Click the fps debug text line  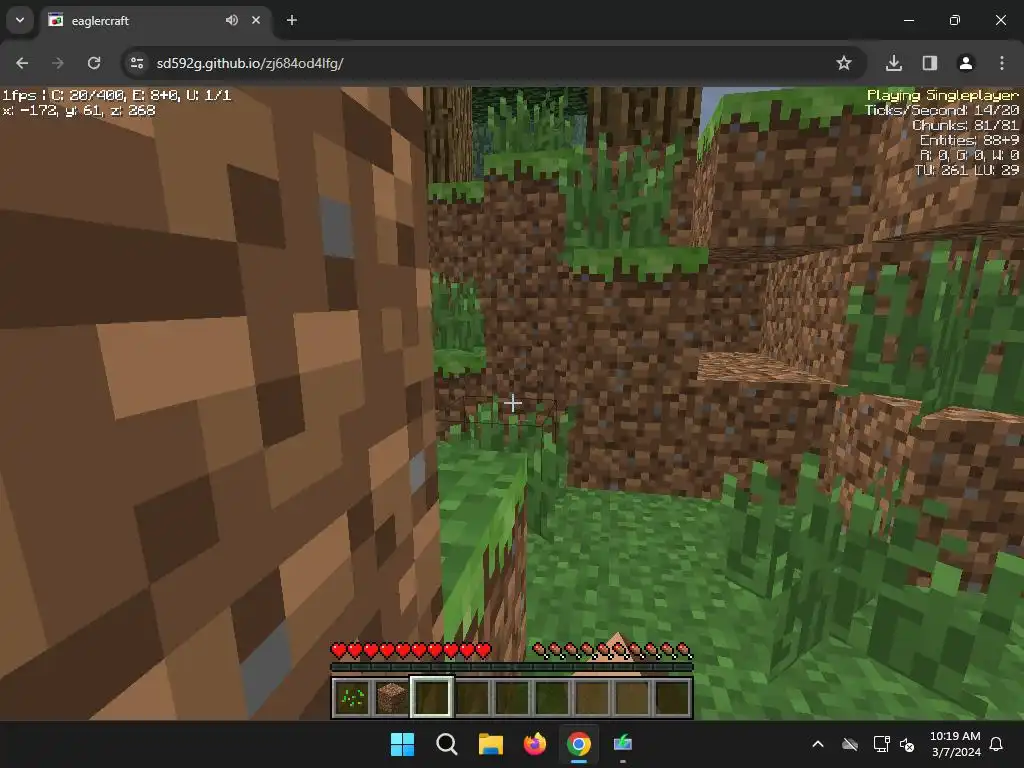pyautogui.click(x=117, y=95)
